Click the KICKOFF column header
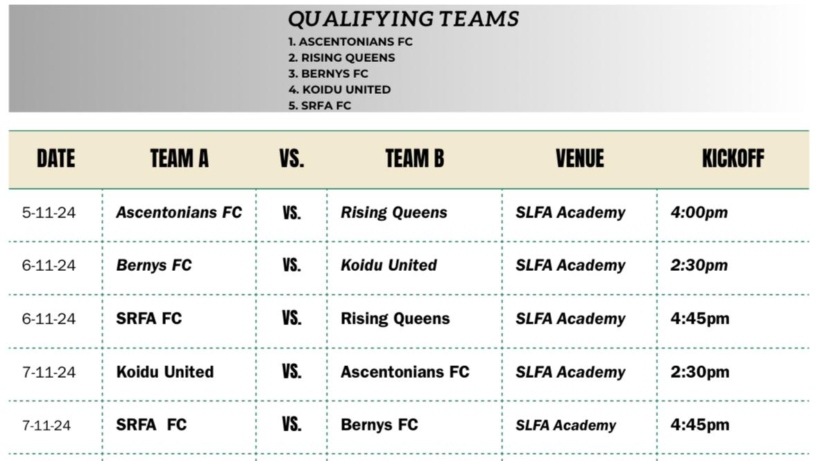The width and height of the screenshot is (818, 461). (733, 159)
